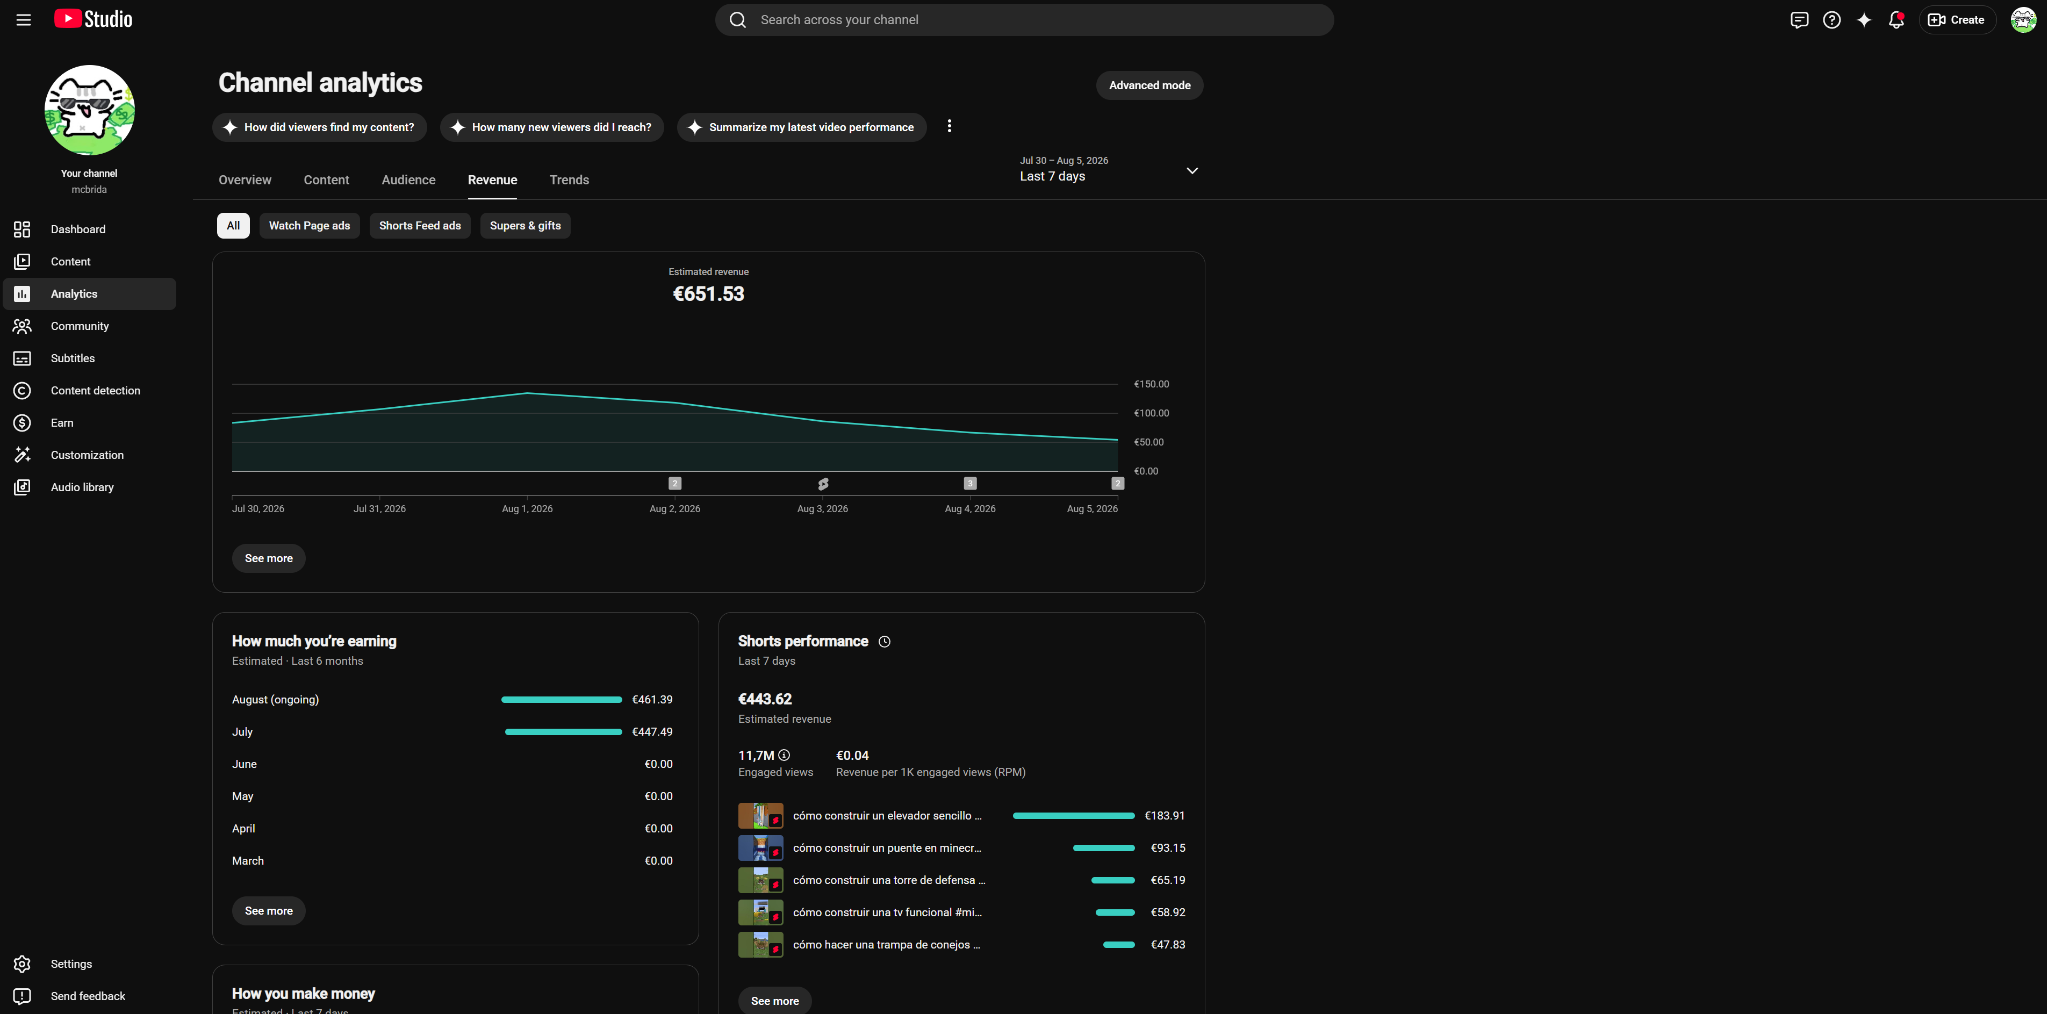
Task: Select the Watch Page ads filter chip
Action: [309, 226]
